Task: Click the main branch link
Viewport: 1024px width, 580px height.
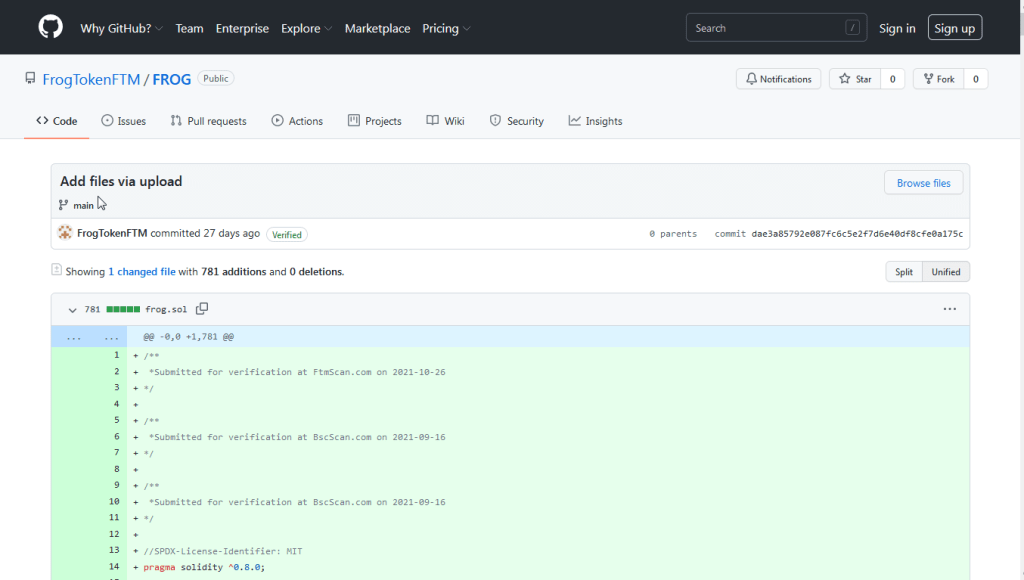Action: 83,205
